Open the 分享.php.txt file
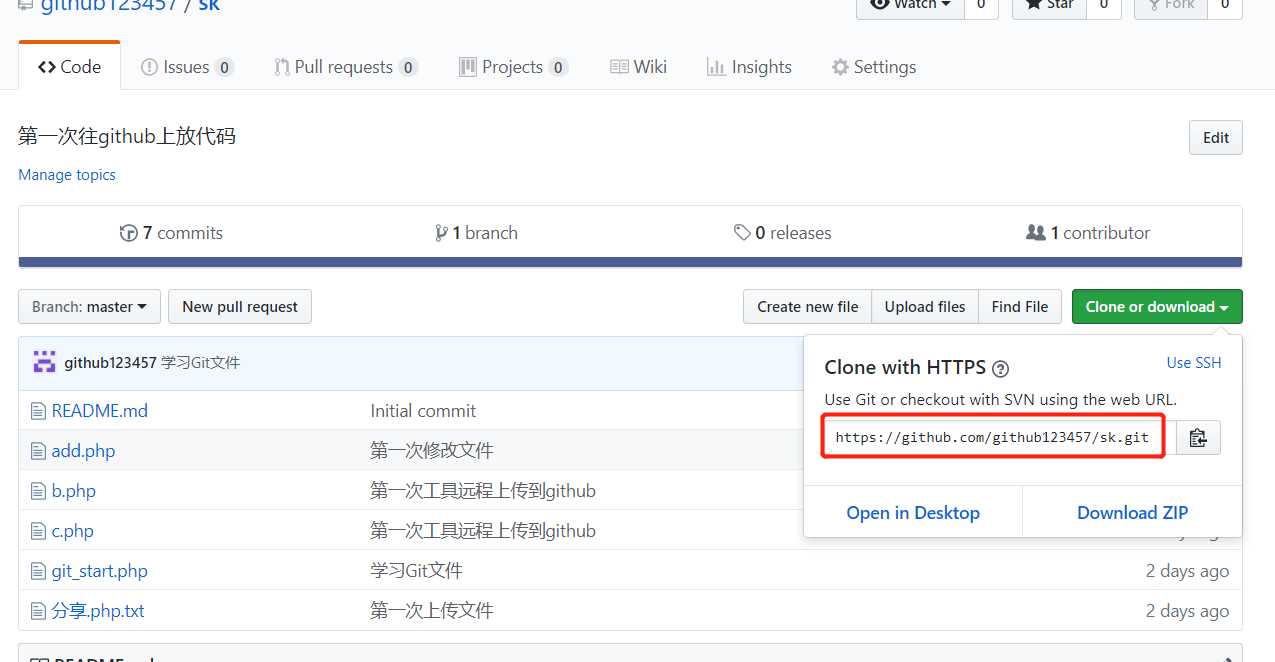 pyautogui.click(x=98, y=611)
